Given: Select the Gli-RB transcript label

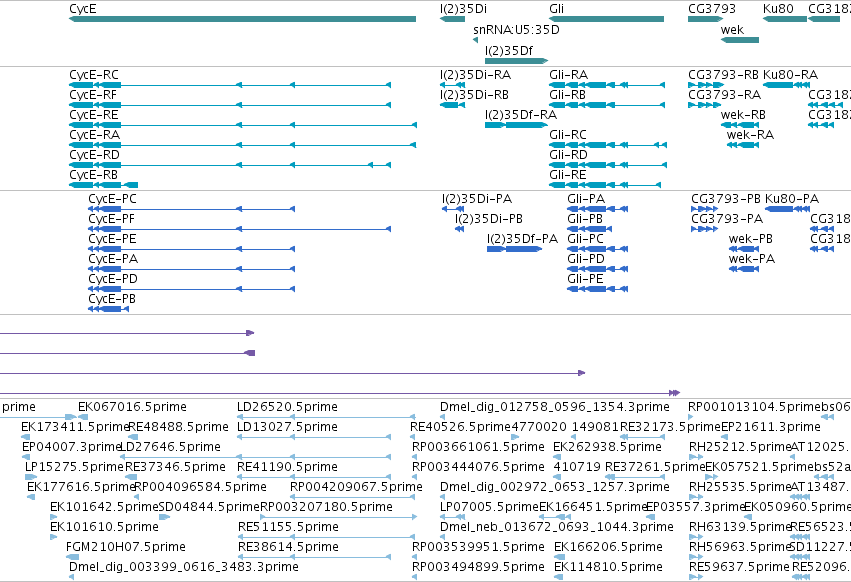Looking at the screenshot, I should 568,95.
